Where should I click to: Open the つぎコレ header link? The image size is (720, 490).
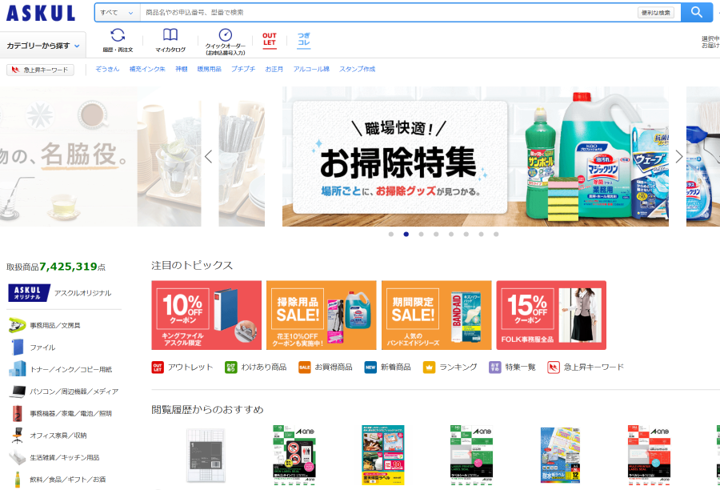pyautogui.click(x=304, y=39)
